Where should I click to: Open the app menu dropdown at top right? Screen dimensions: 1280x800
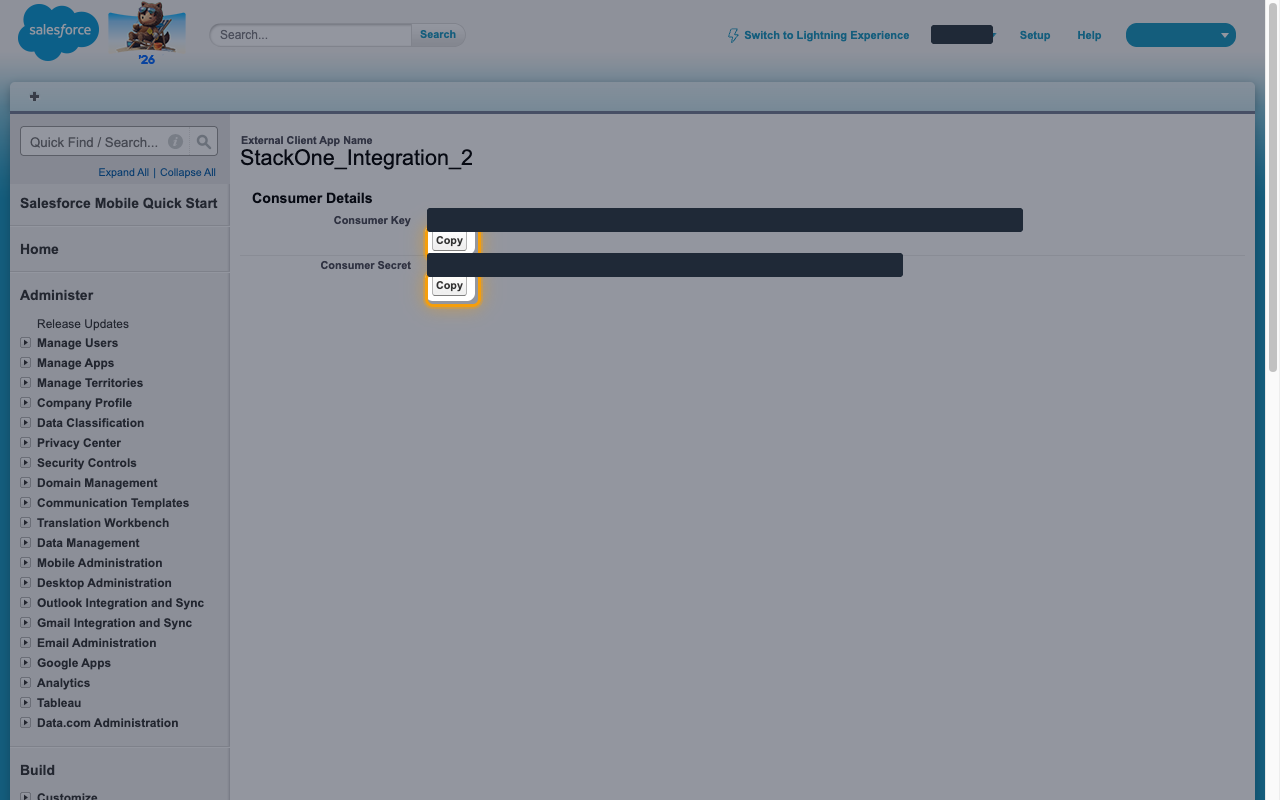(x=1181, y=35)
